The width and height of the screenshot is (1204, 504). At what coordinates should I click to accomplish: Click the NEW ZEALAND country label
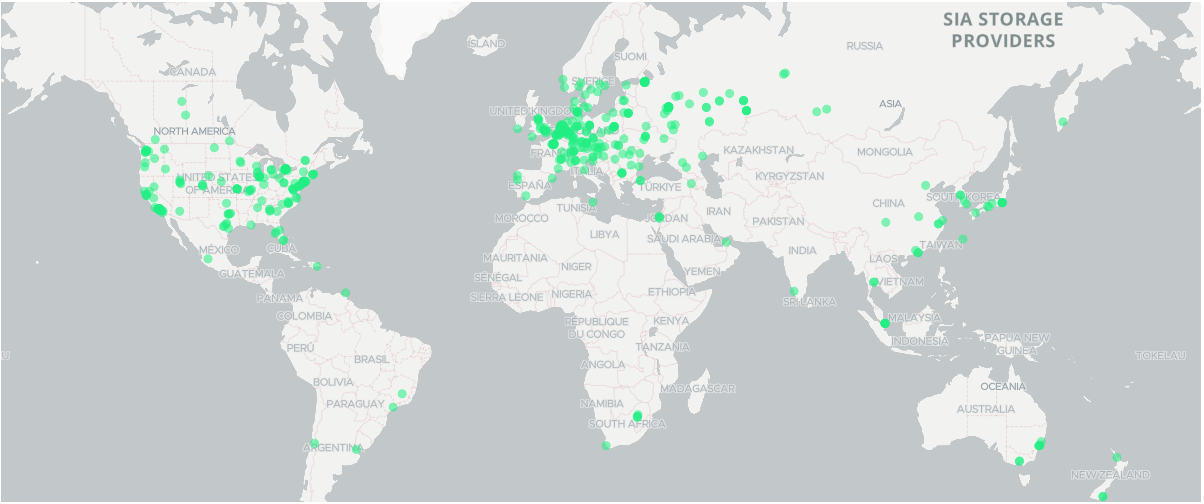coord(1110,475)
